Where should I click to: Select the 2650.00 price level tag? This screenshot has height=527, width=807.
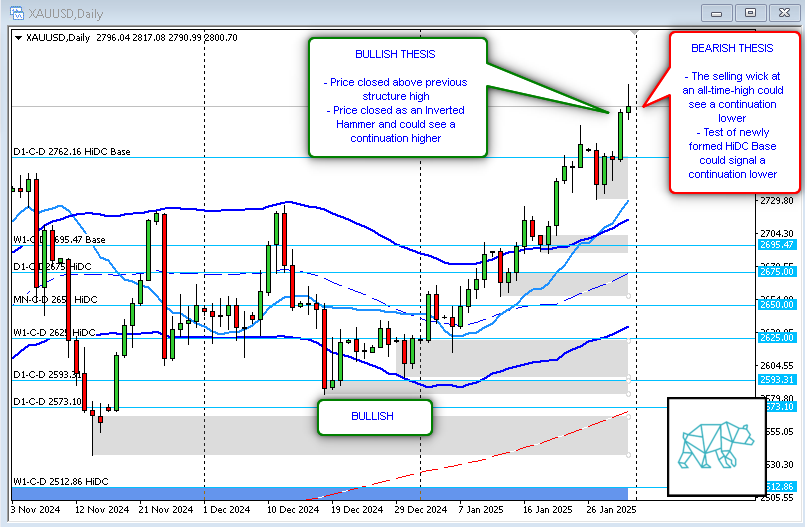pos(776,305)
